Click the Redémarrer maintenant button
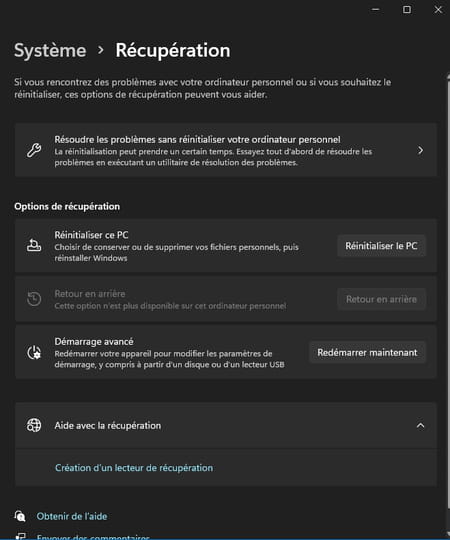The image size is (450, 540). pos(367,352)
